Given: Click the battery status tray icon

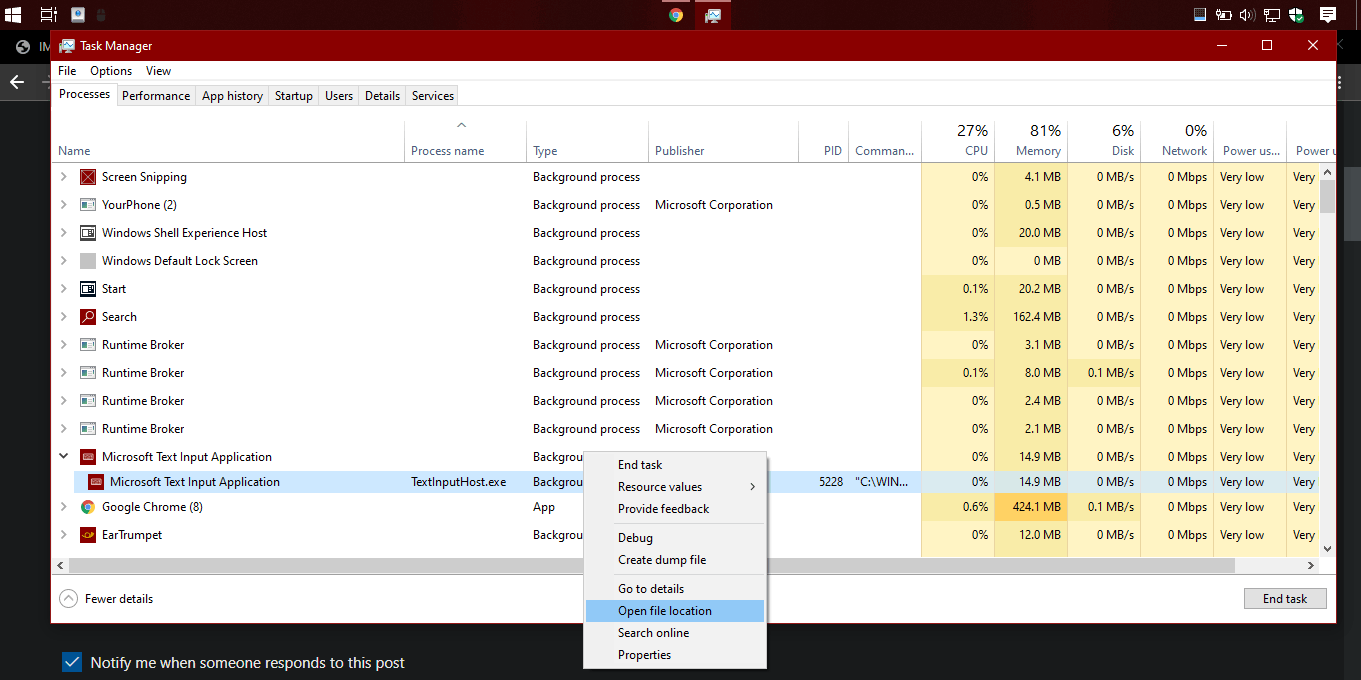Looking at the screenshot, I should coord(1224,15).
